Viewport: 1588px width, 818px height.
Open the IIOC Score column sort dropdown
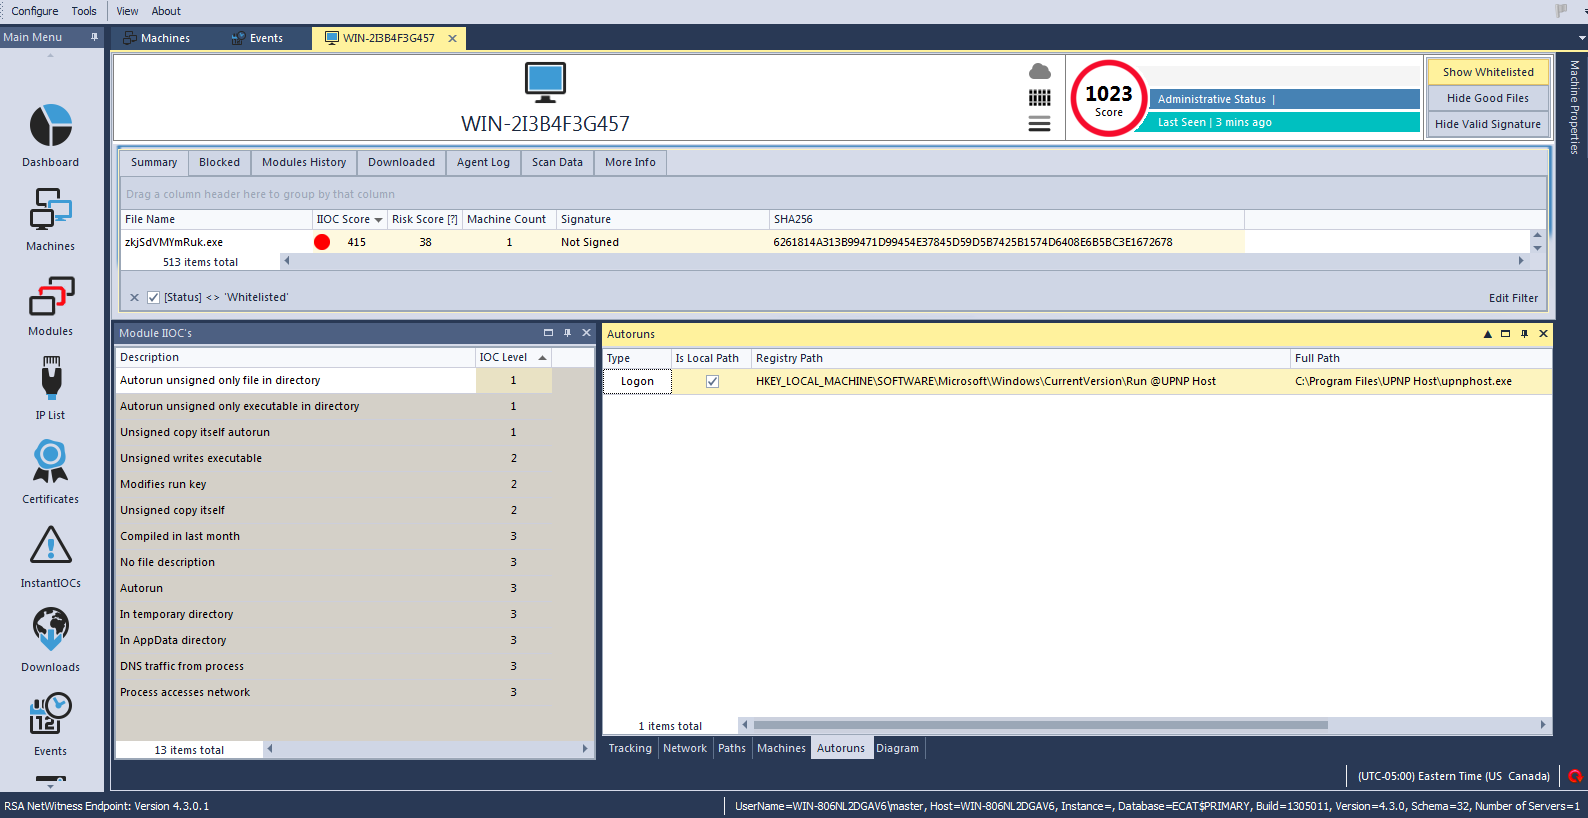(378, 220)
